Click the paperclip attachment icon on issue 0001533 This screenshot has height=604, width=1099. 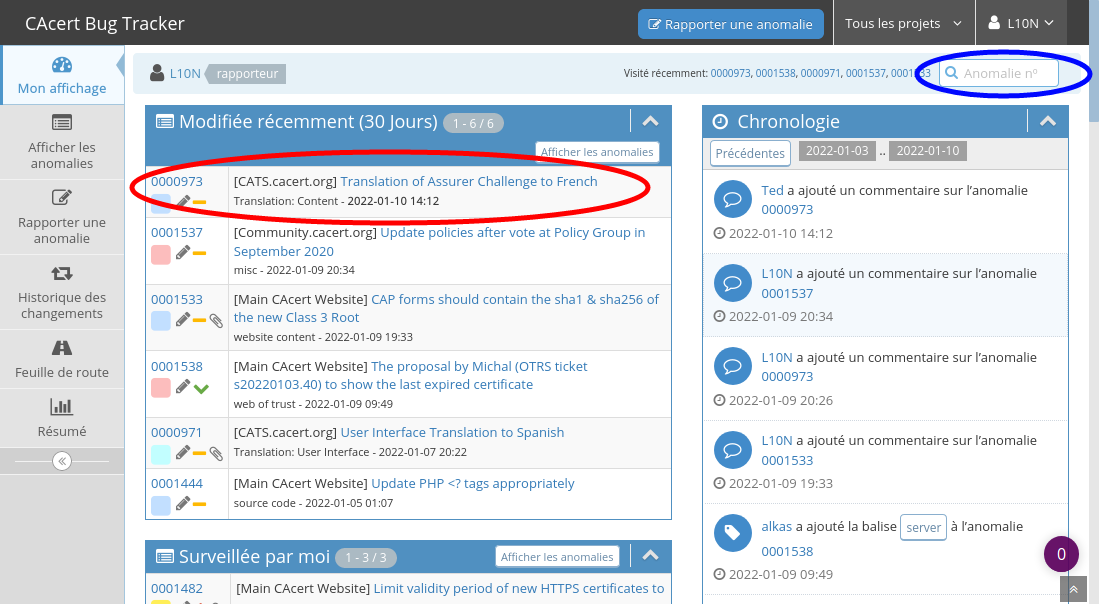click(216, 321)
